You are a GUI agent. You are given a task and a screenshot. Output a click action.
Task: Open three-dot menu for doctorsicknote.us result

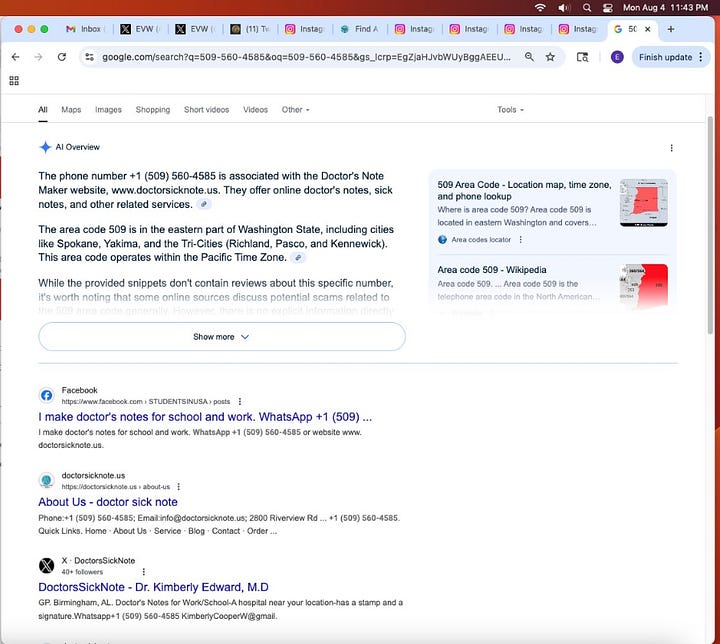(x=179, y=486)
